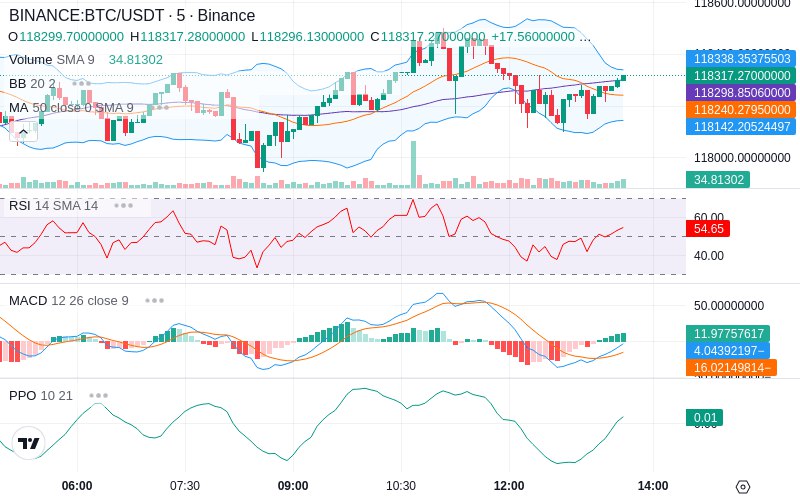Click the orange 118240.27950000 price label
This screenshot has height=500, width=800.
[x=741, y=109]
